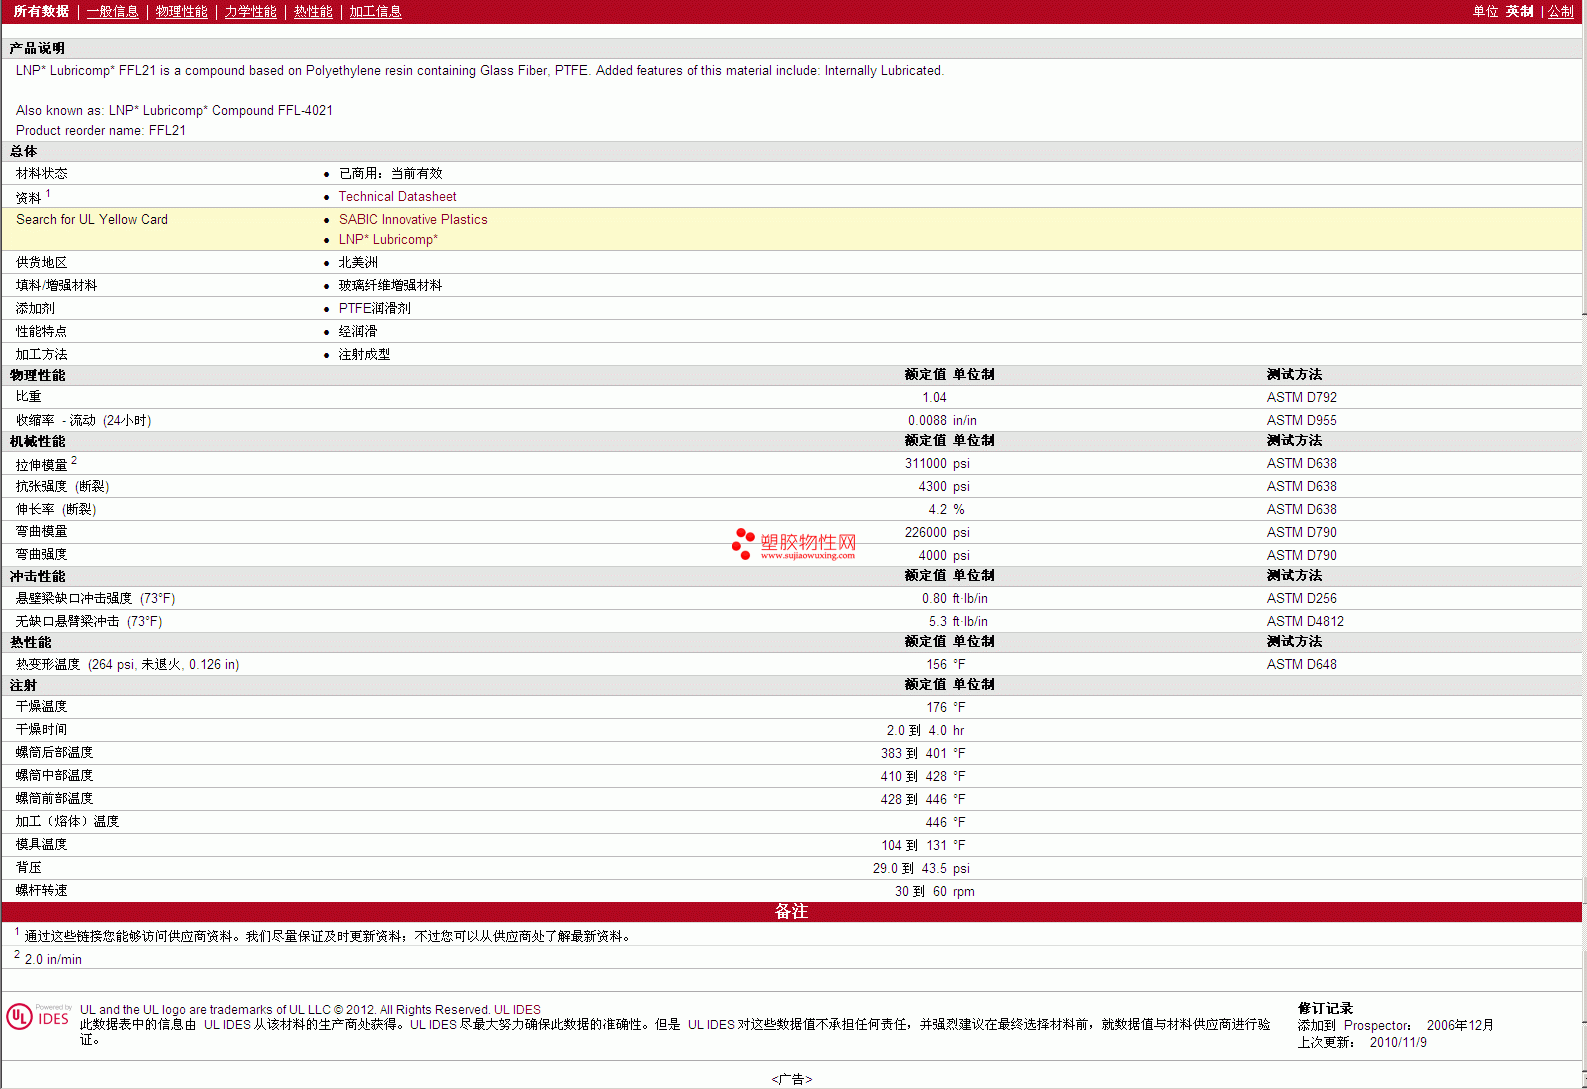Click the ASTM D256 test method
1587x1089 pixels.
(x=1301, y=599)
